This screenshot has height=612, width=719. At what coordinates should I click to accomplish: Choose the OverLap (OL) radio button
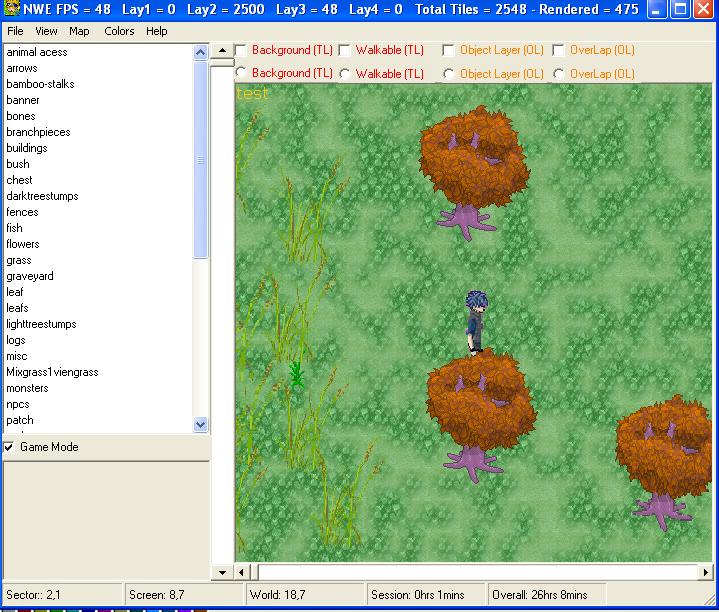click(x=559, y=74)
